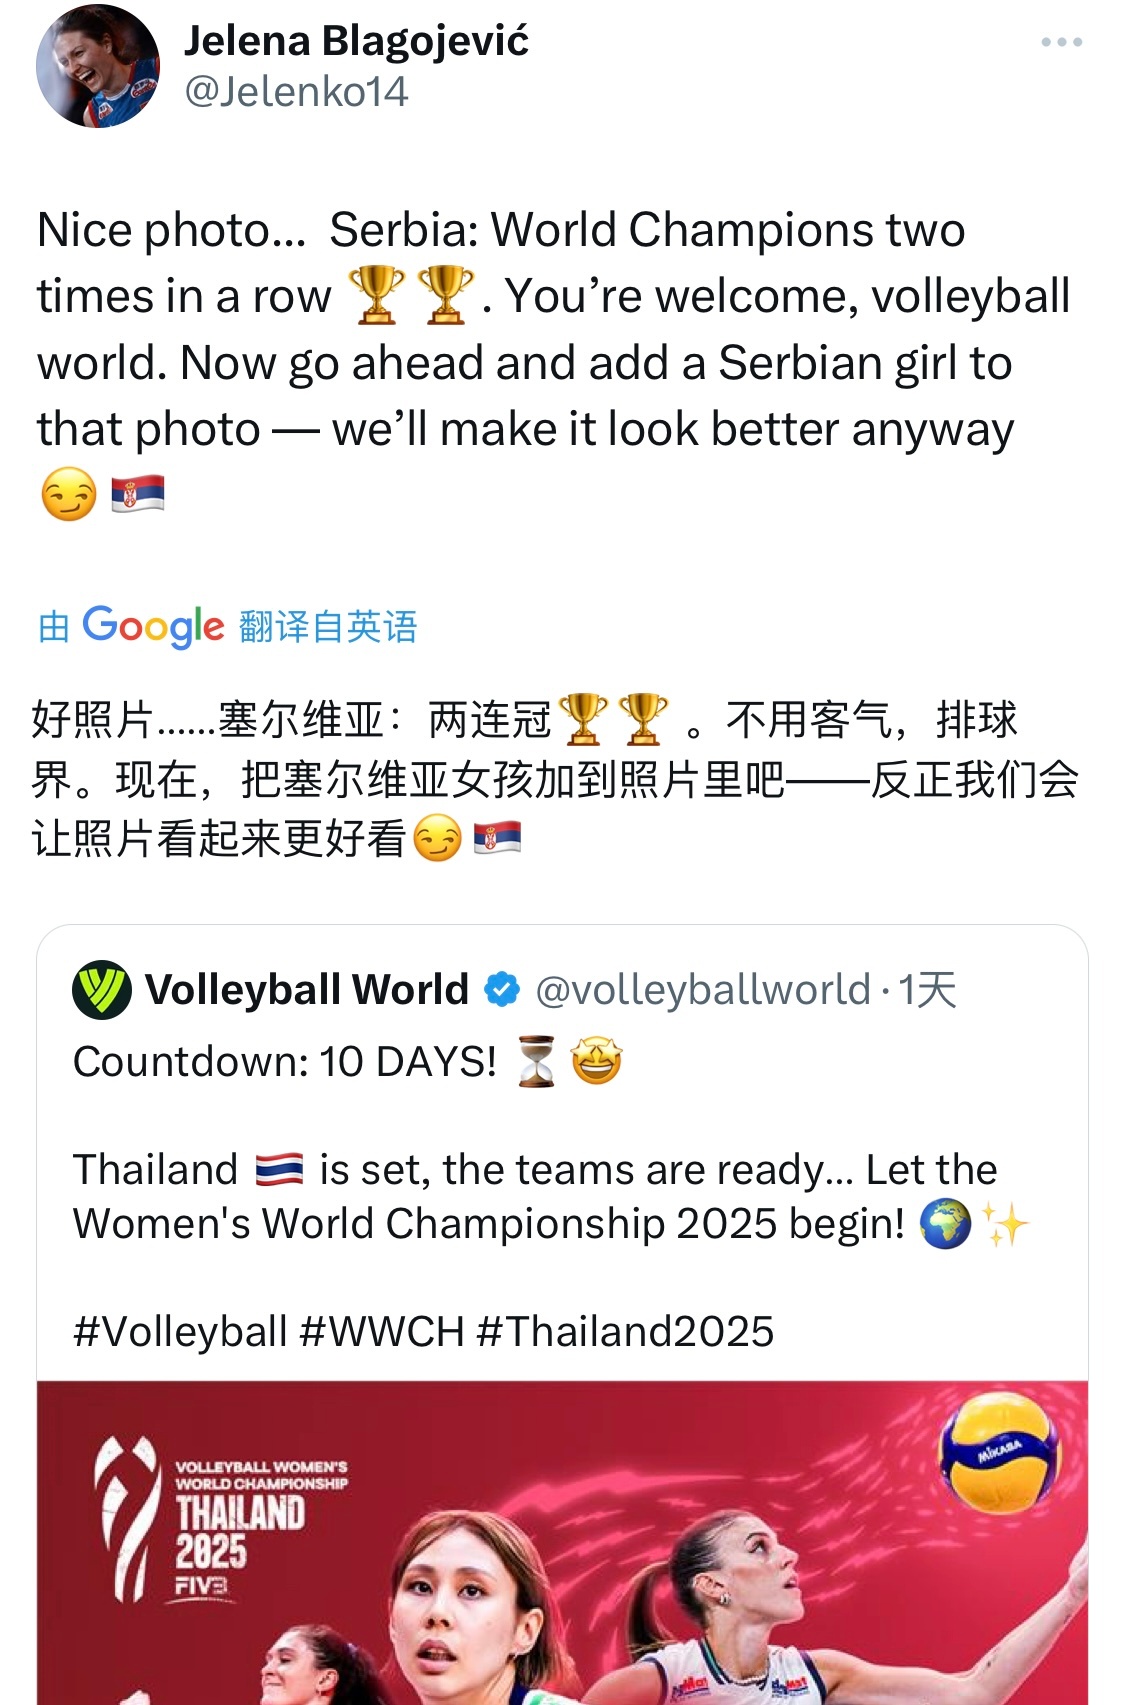Tap the Google translated from English label
This screenshot has width=1125, height=1705.
tap(227, 627)
